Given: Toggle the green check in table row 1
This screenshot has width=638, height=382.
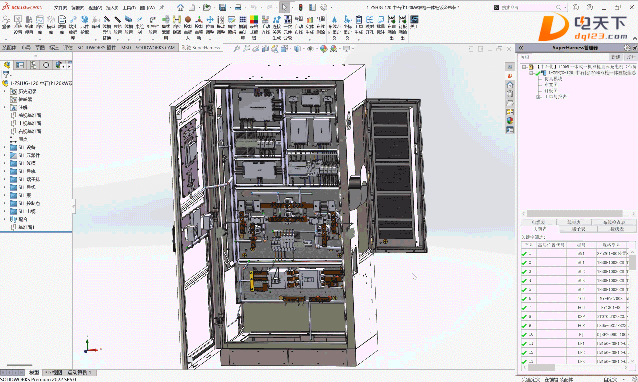Looking at the screenshot, I should pyautogui.click(x=524, y=253).
